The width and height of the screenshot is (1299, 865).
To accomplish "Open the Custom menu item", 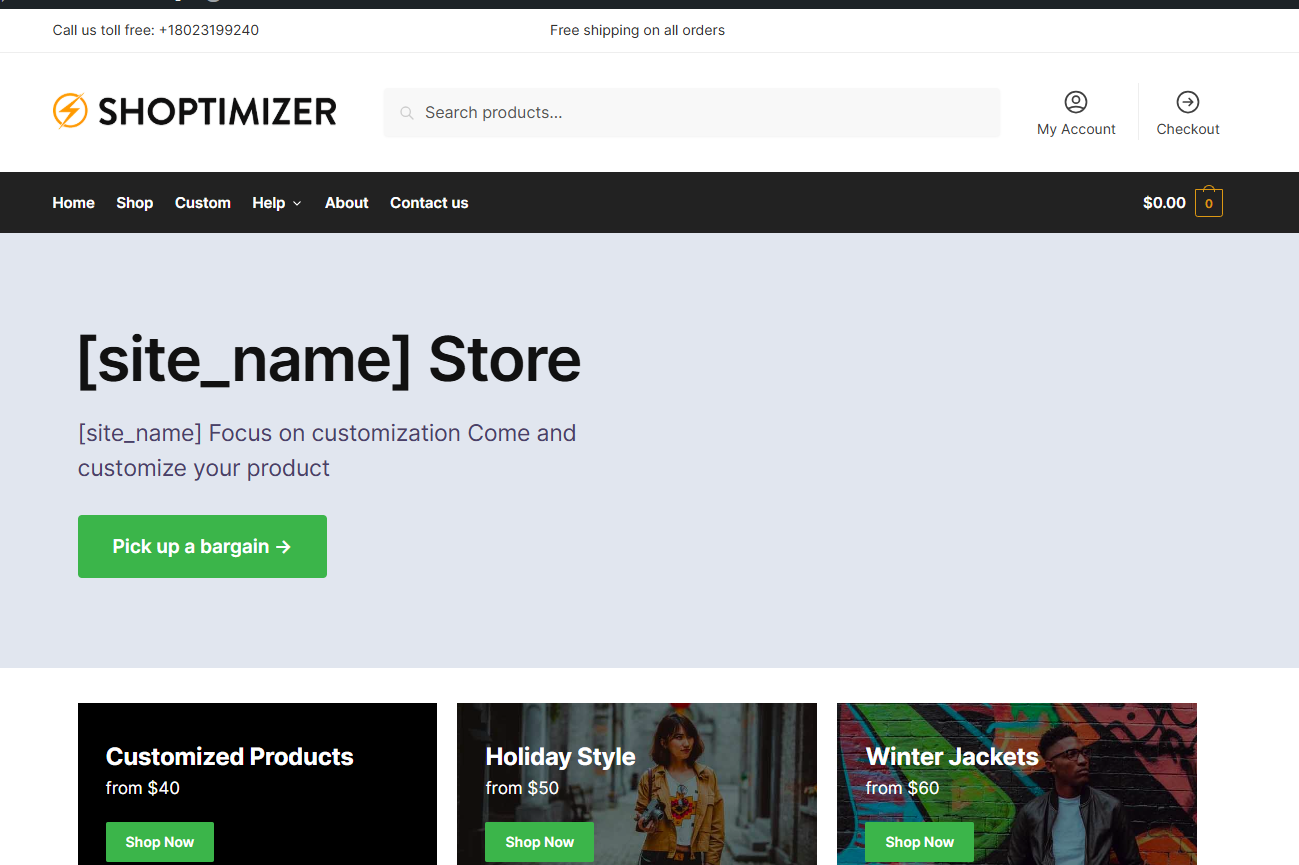I will (203, 202).
